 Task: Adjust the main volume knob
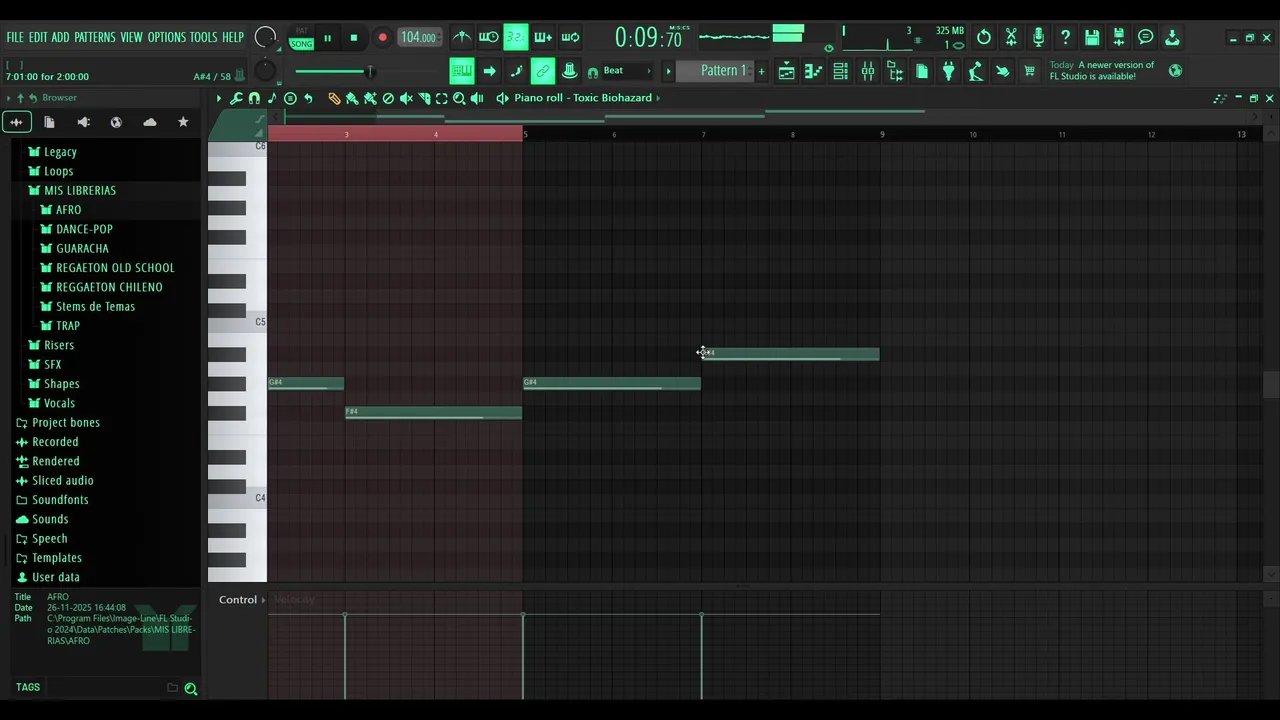265,38
